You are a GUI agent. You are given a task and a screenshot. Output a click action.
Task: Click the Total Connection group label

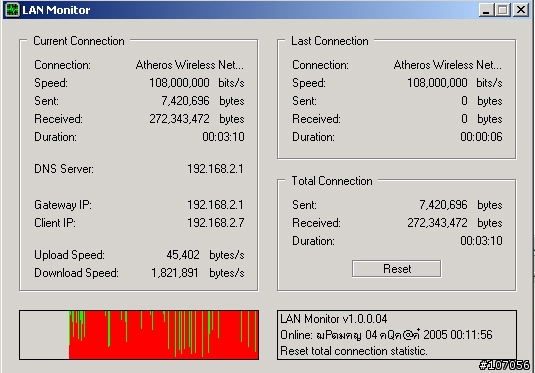coord(332,181)
